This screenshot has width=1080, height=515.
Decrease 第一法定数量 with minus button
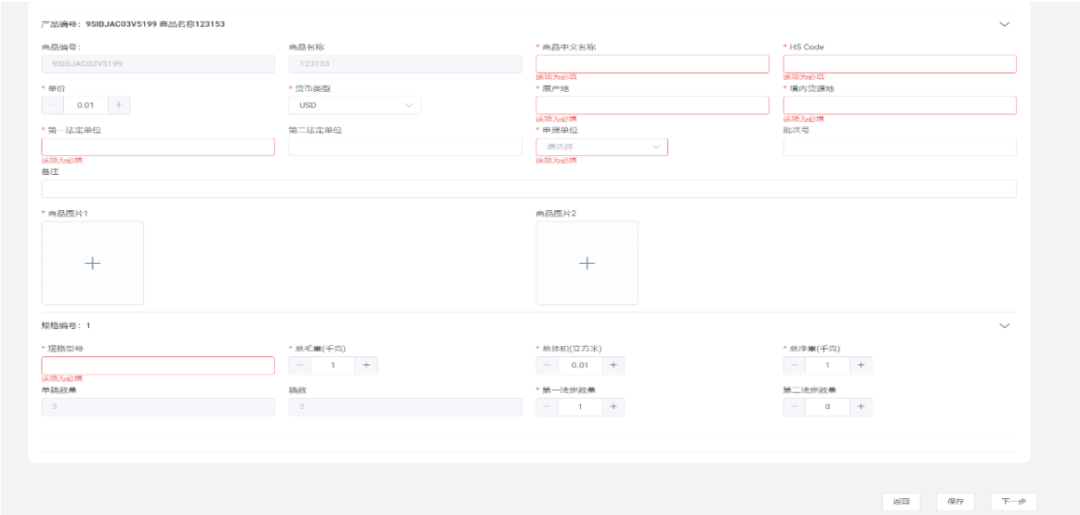point(547,407)
